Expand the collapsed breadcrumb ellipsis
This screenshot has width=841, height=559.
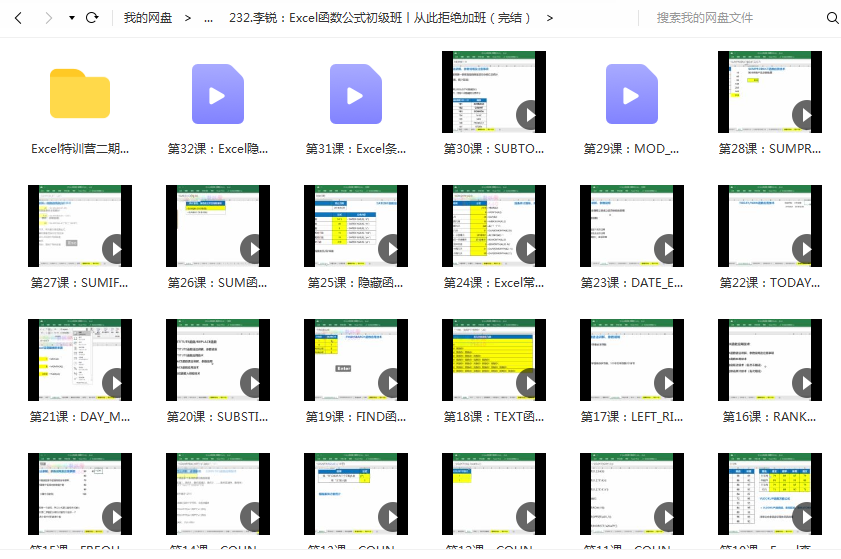[209, 19]
